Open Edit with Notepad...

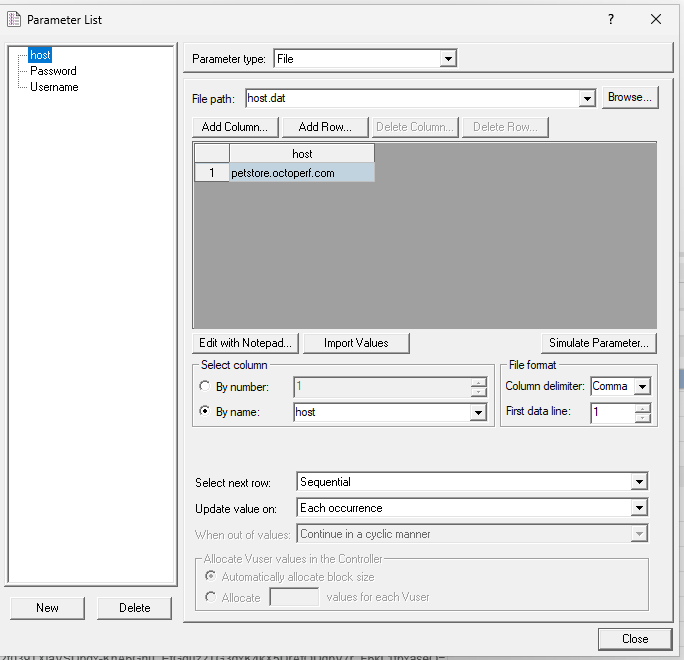pos(245,343)
